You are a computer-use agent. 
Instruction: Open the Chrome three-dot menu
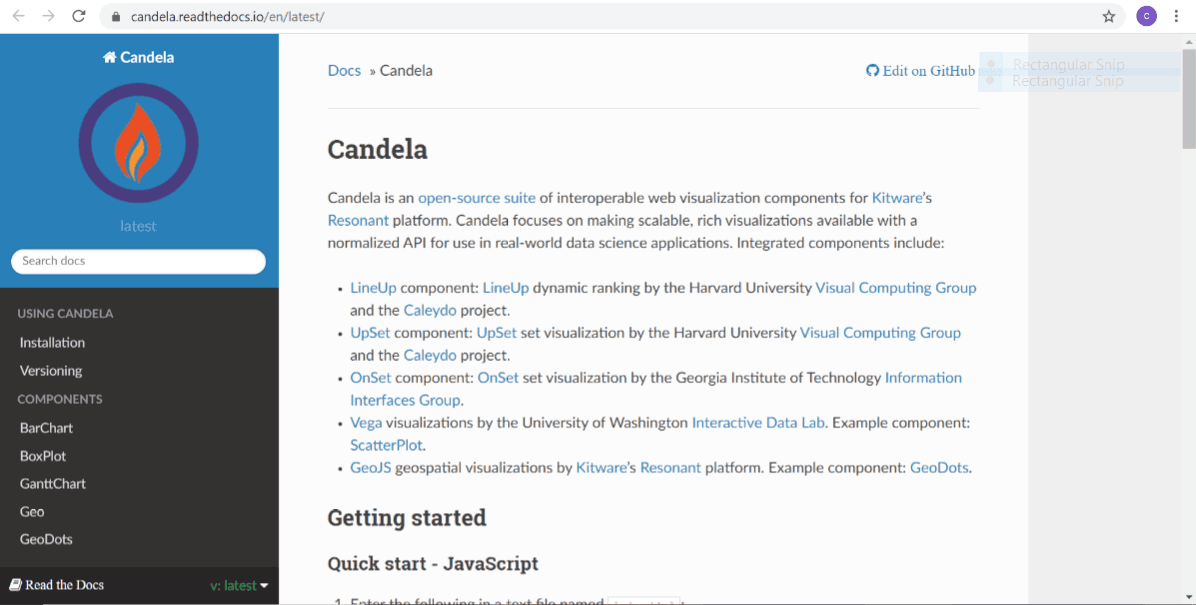(1177, 16)
